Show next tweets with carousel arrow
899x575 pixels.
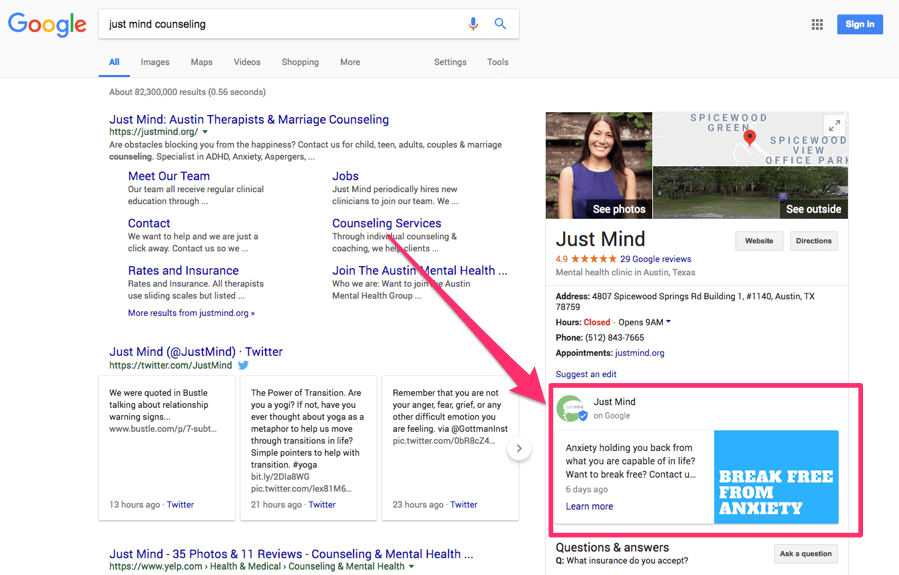[518, 449]
